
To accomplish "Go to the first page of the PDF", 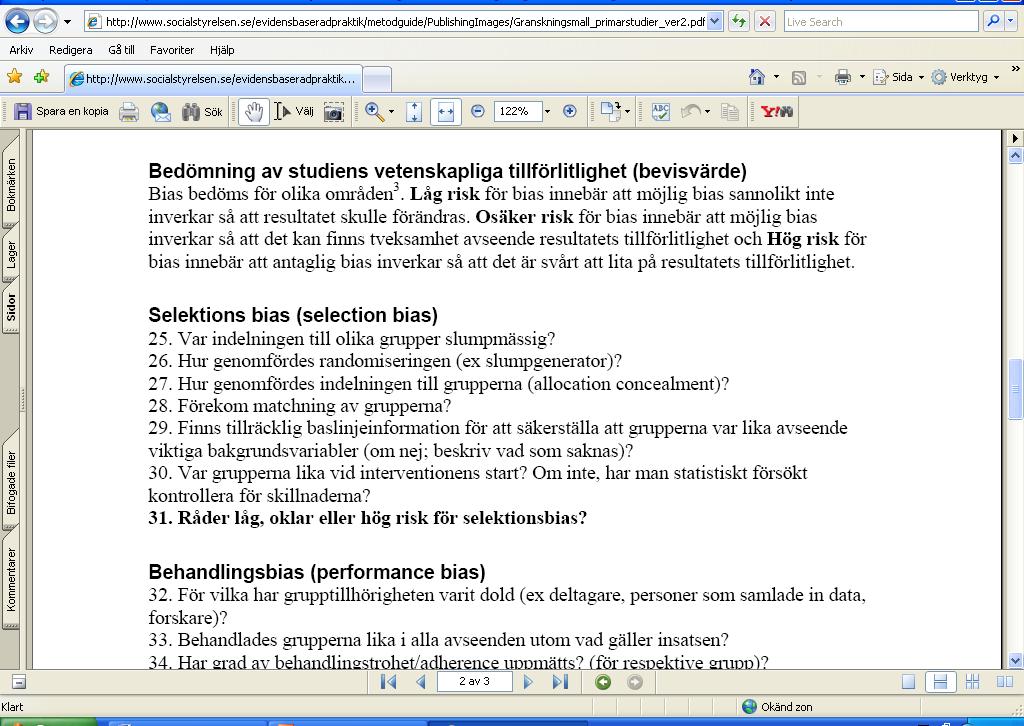I will [388, 682].
